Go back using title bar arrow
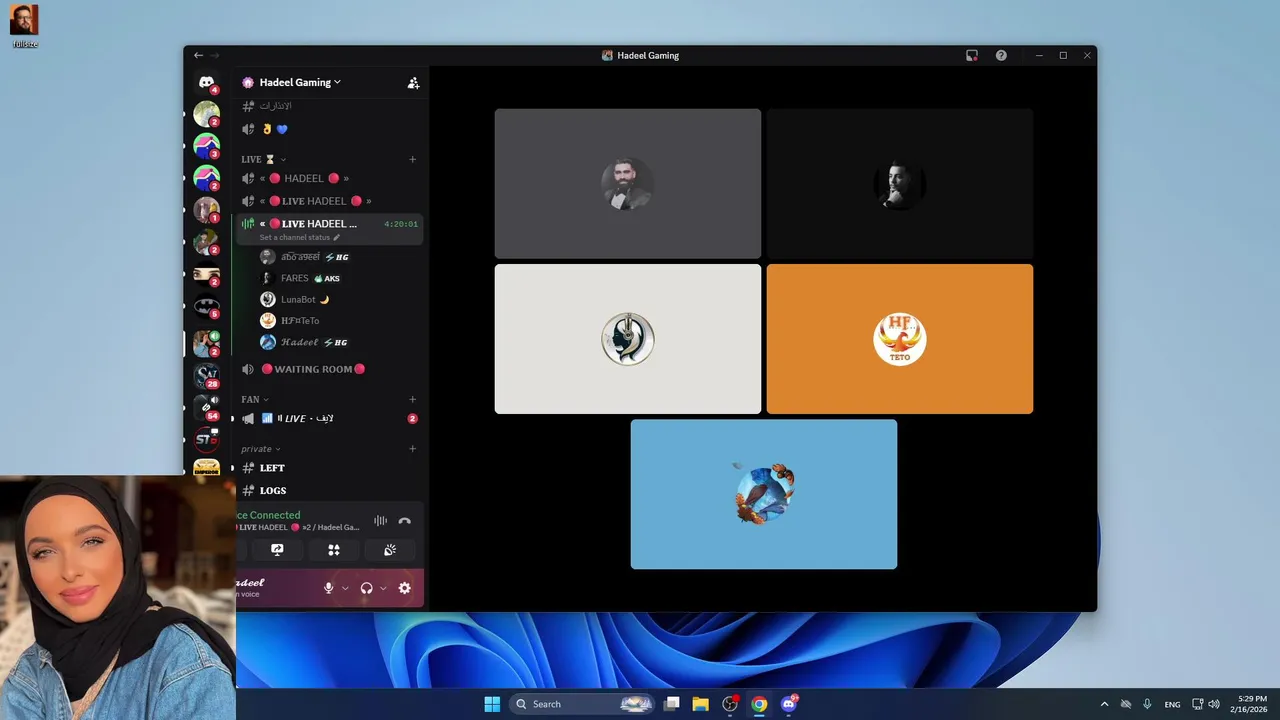This screenshot has width=1280, height=720. (x=198, y=56)
